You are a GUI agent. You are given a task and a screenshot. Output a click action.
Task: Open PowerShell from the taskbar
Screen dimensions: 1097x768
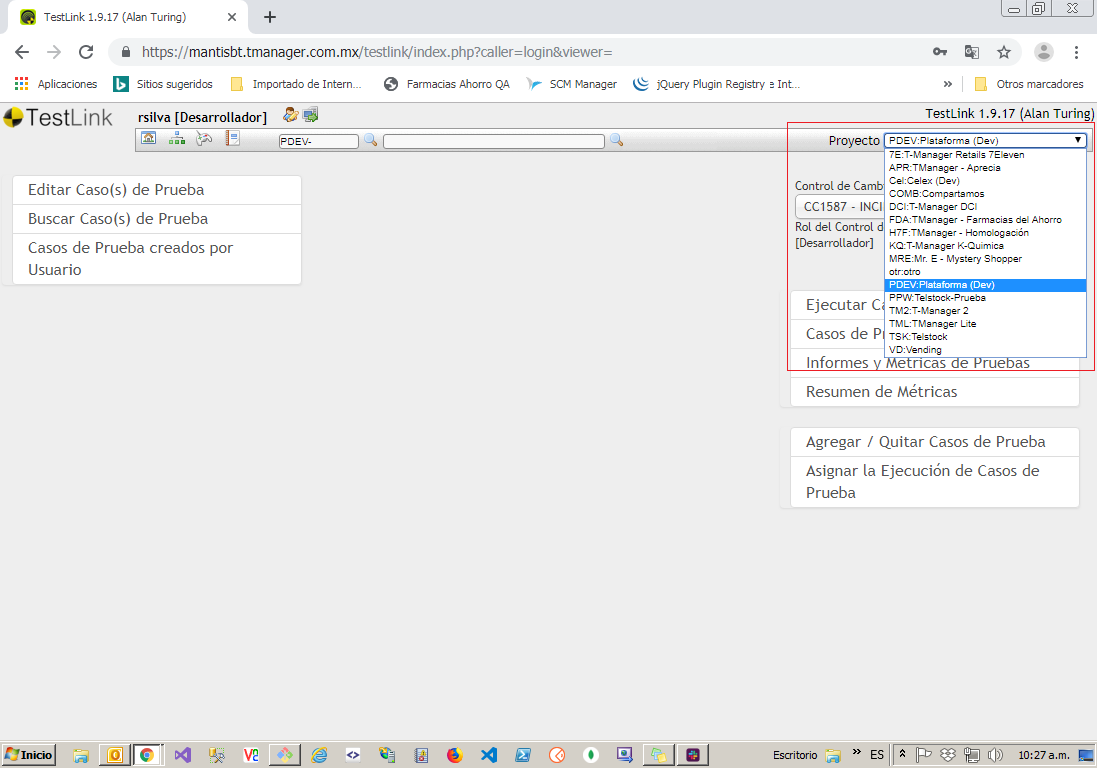523,755
